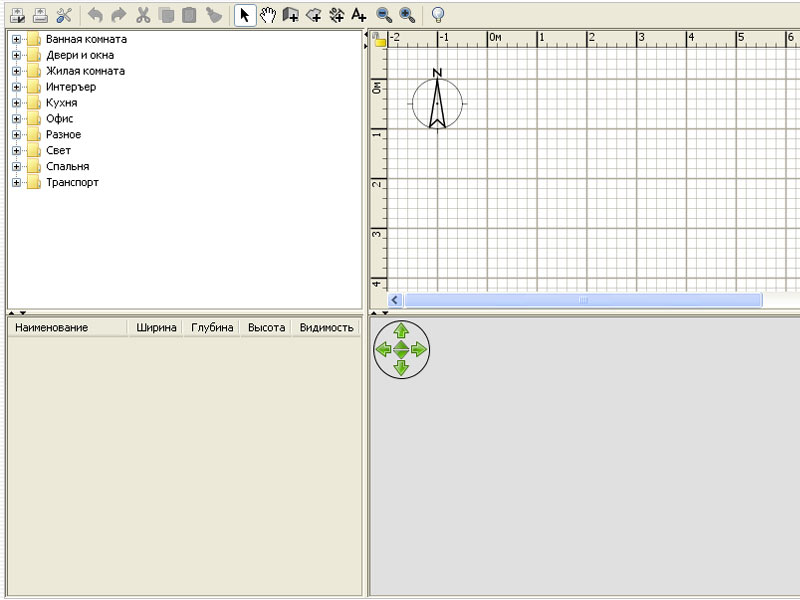
Task: Expand the Интеръер folder
Action: tap(16, 87)
